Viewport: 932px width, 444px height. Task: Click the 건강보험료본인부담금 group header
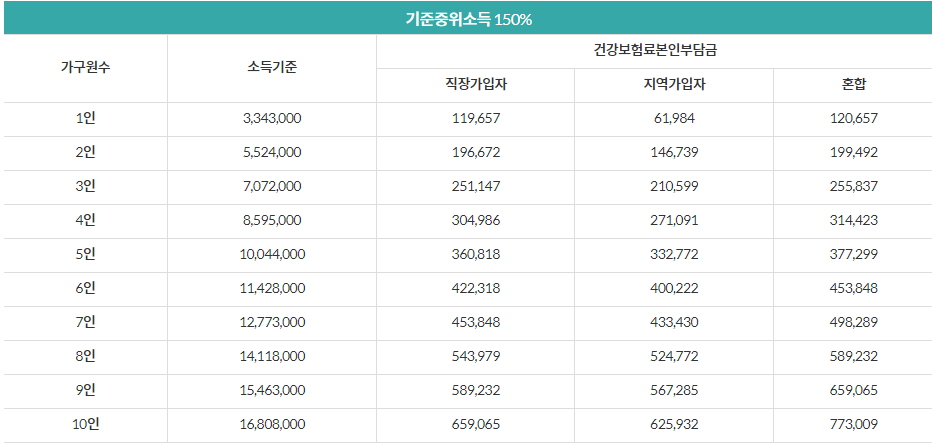[x=654, y=51]
